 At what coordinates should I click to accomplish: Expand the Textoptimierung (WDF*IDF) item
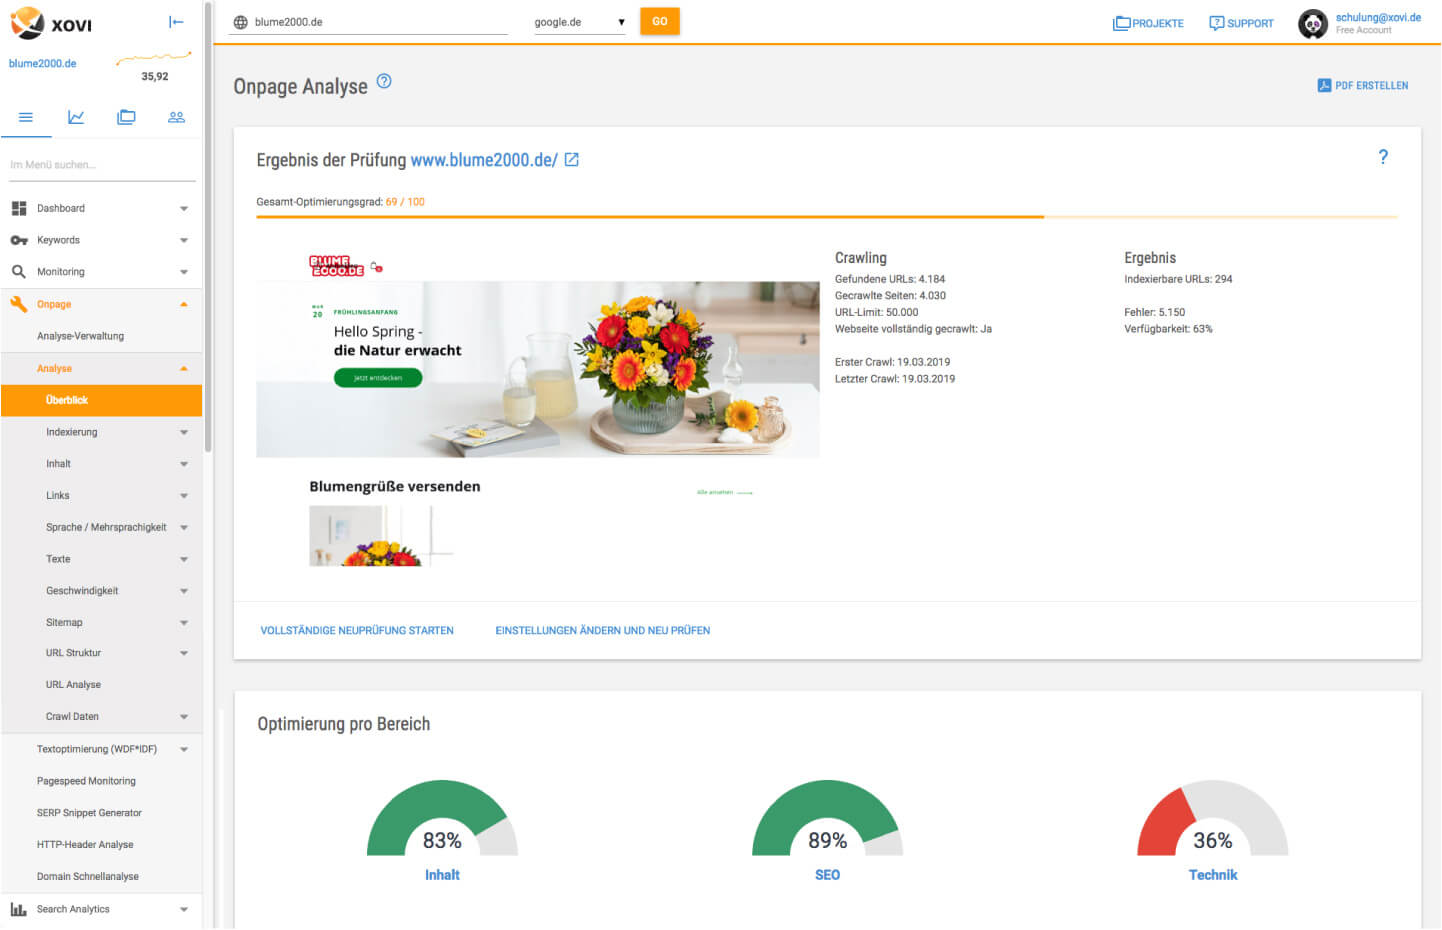pos(184,750)
